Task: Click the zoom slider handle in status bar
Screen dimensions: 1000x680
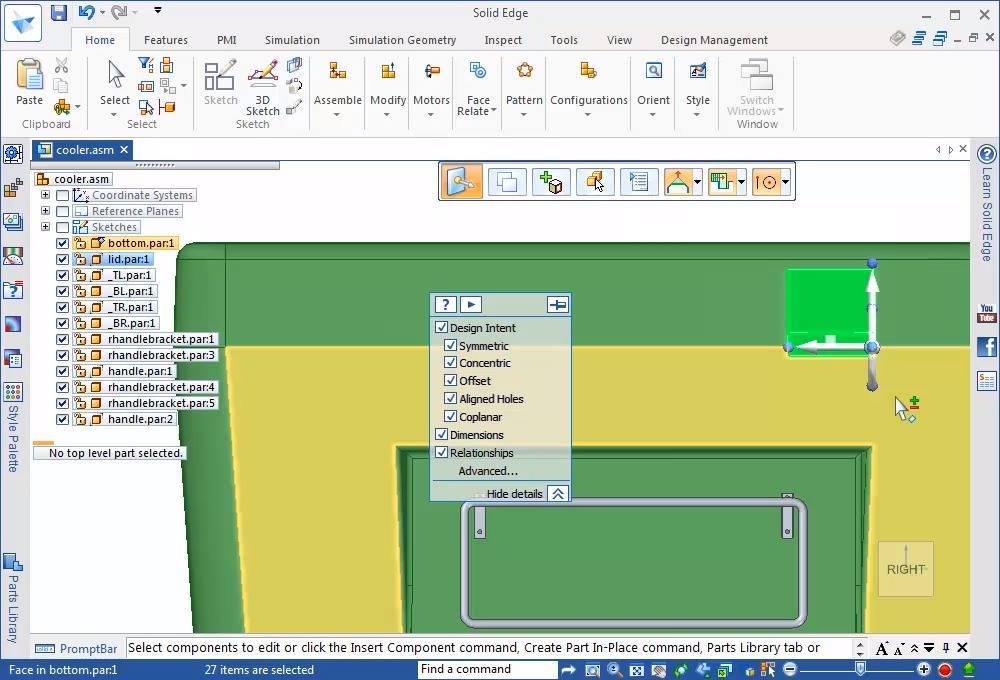Action: tap(860, 669)
